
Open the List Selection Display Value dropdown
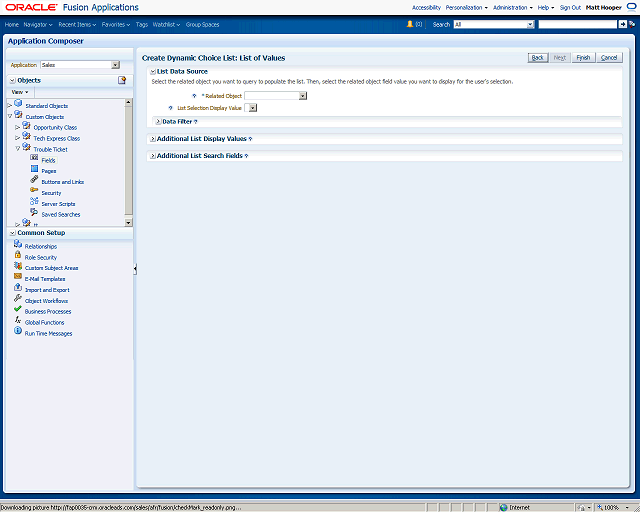click(253, 108)
